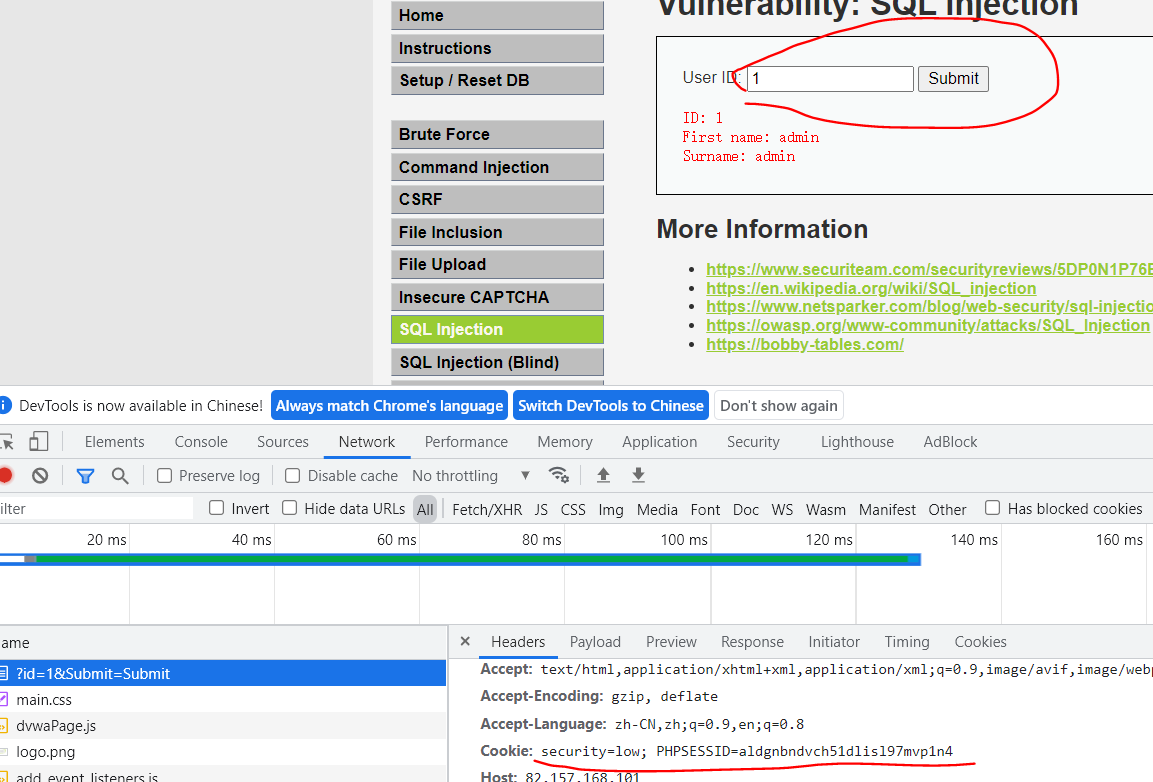Open the Timing tab of request

(x=907, y=641)
